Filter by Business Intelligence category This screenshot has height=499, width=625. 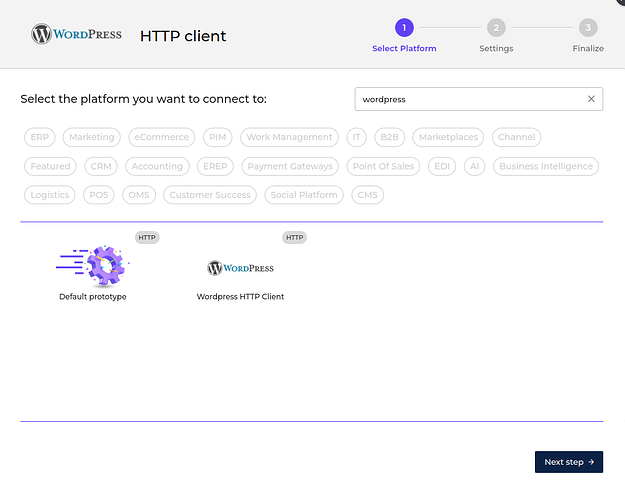tap(546, 166)
